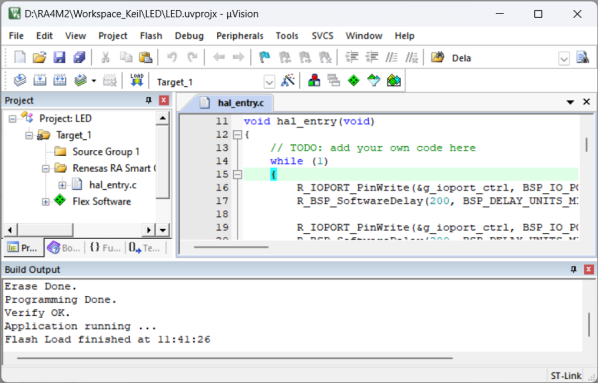This screenshot has height=383, width=598.
Task: Open the Debug menu
Action: tap(189, 36)
